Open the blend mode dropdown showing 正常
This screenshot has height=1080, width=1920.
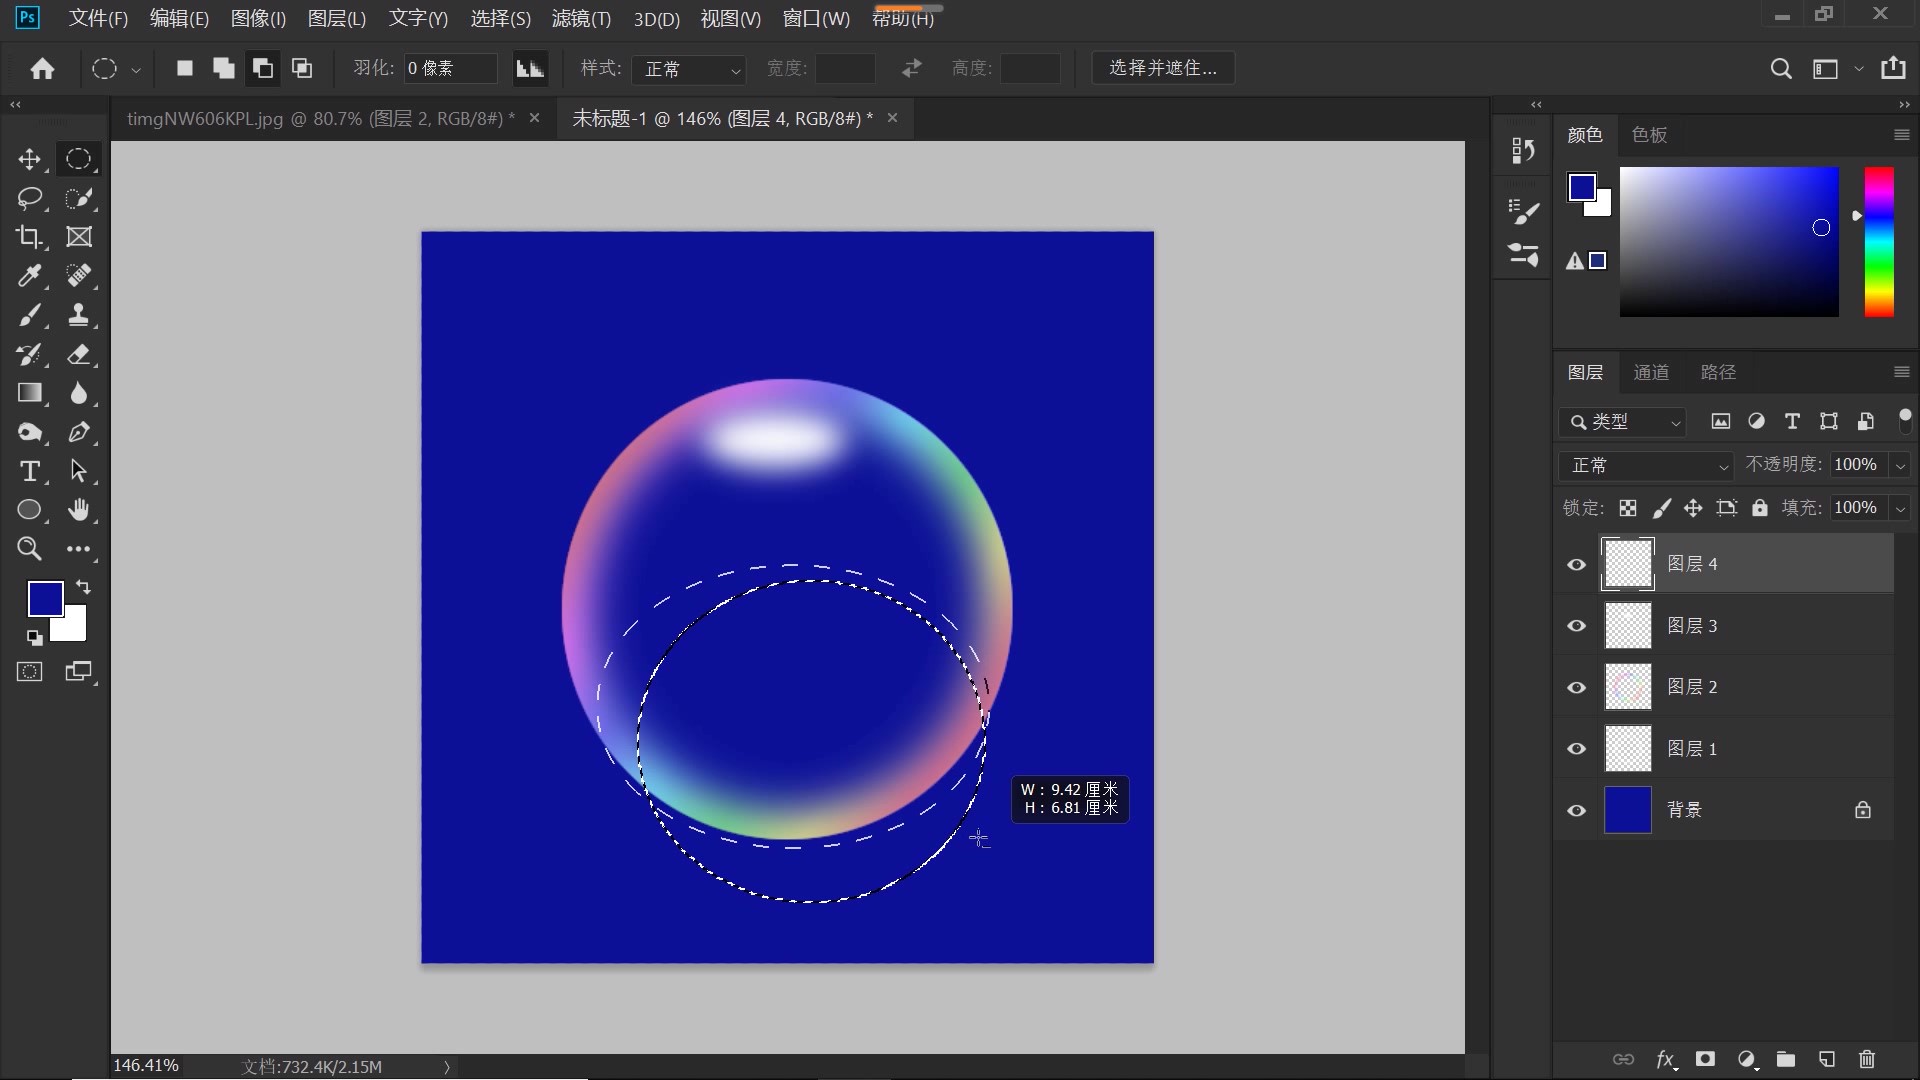pyautogui.click(x=1645, y=465)
